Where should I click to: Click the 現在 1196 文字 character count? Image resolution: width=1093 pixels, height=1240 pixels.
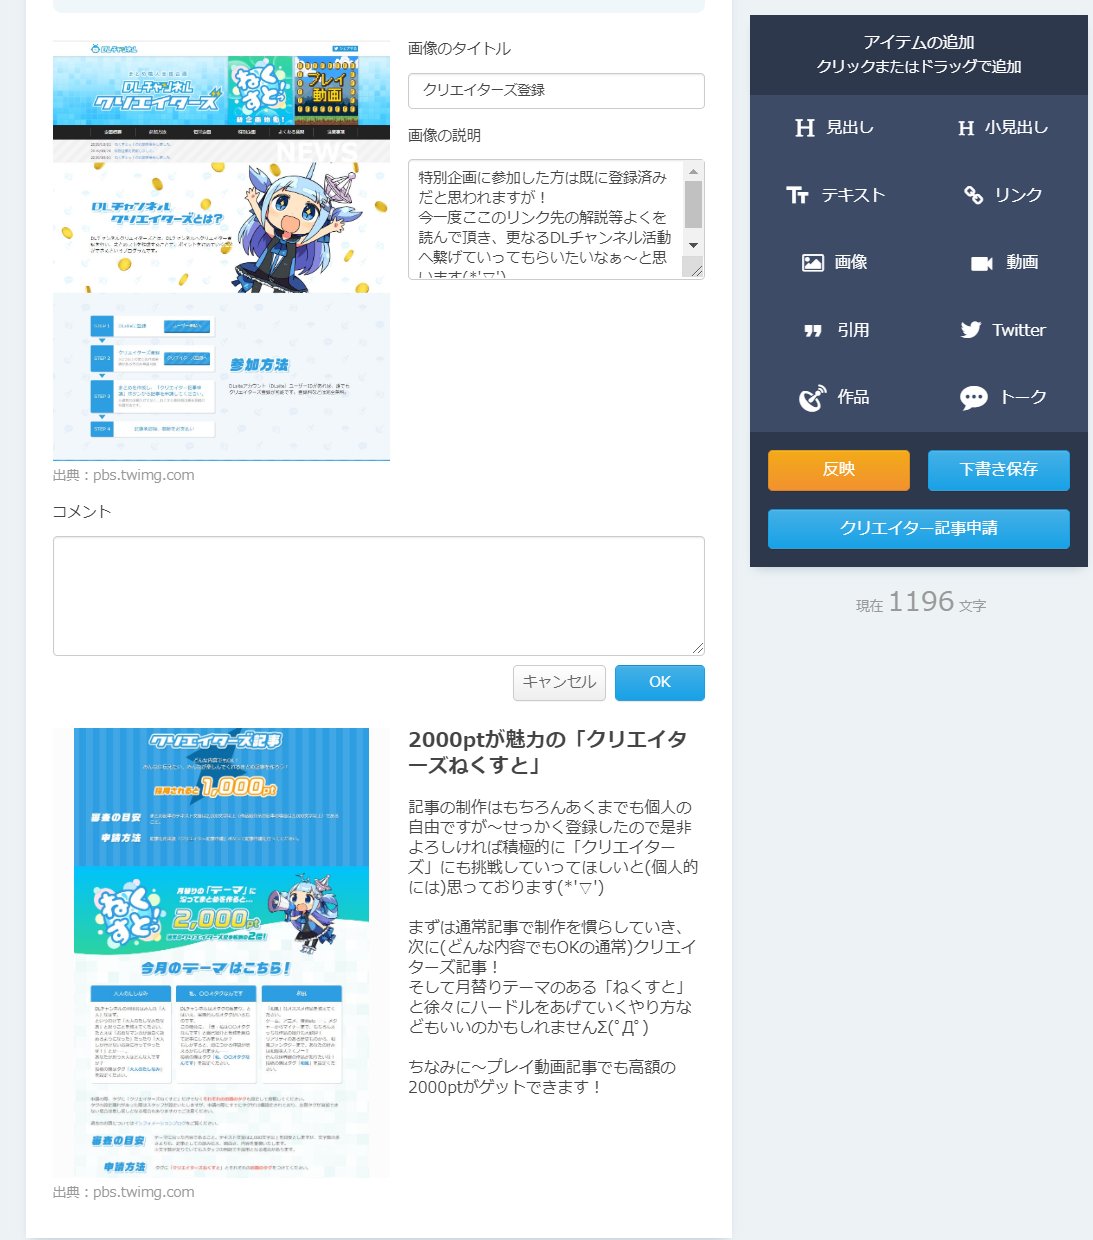coord(920,602)
